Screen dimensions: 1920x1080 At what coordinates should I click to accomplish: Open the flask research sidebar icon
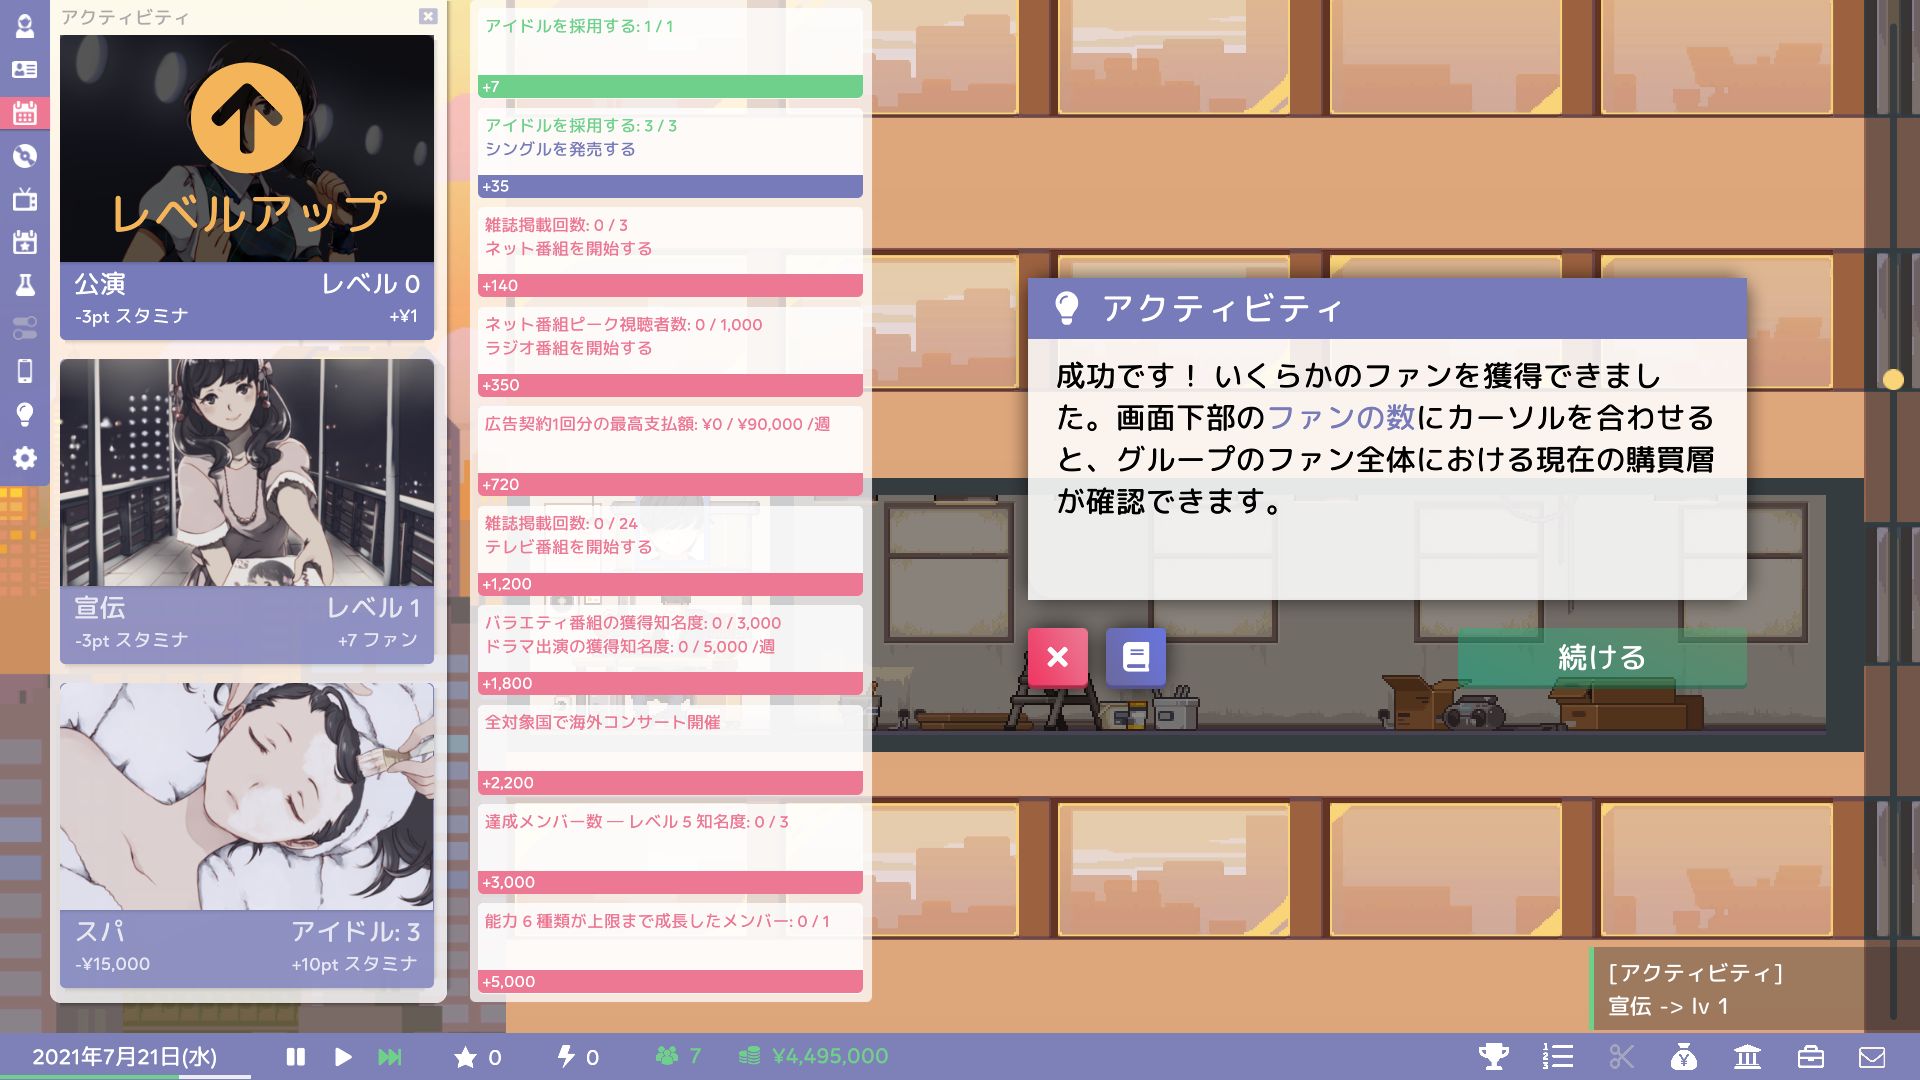(24, 285)
